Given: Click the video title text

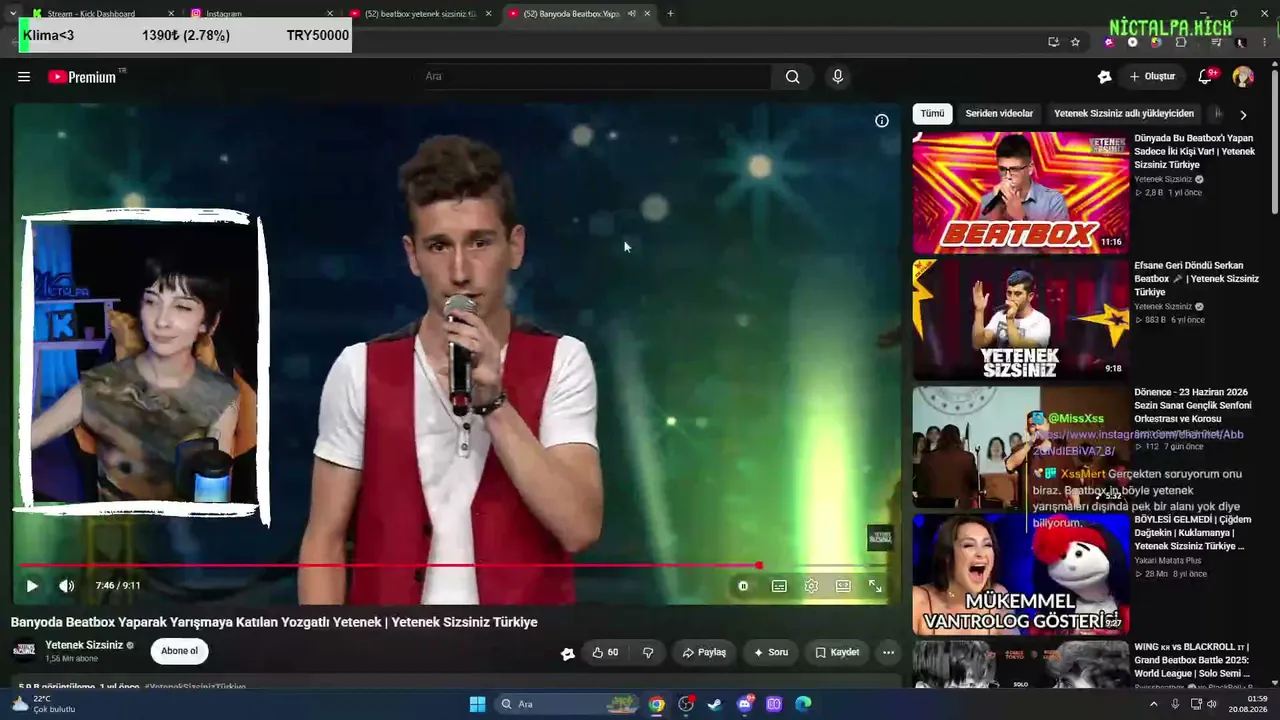Looking at the screenshot, I should pos(274,622).
